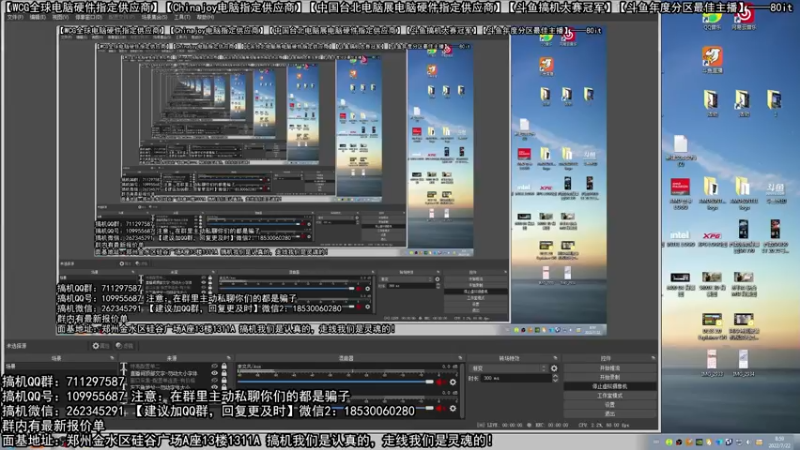Select 斗鱼 logo desktop icon
Image resolution: width=800 pixels, height=450 pixels.
pyautogui.click(x=776, y=193)
